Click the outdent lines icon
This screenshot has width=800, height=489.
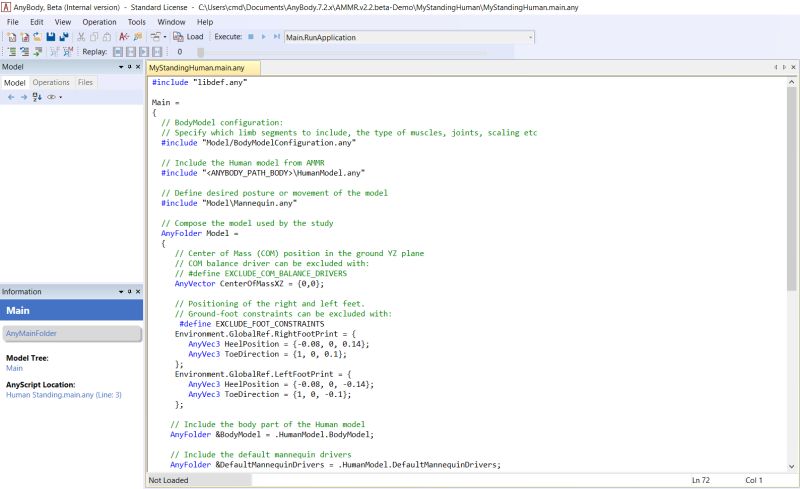click(24, 52)
